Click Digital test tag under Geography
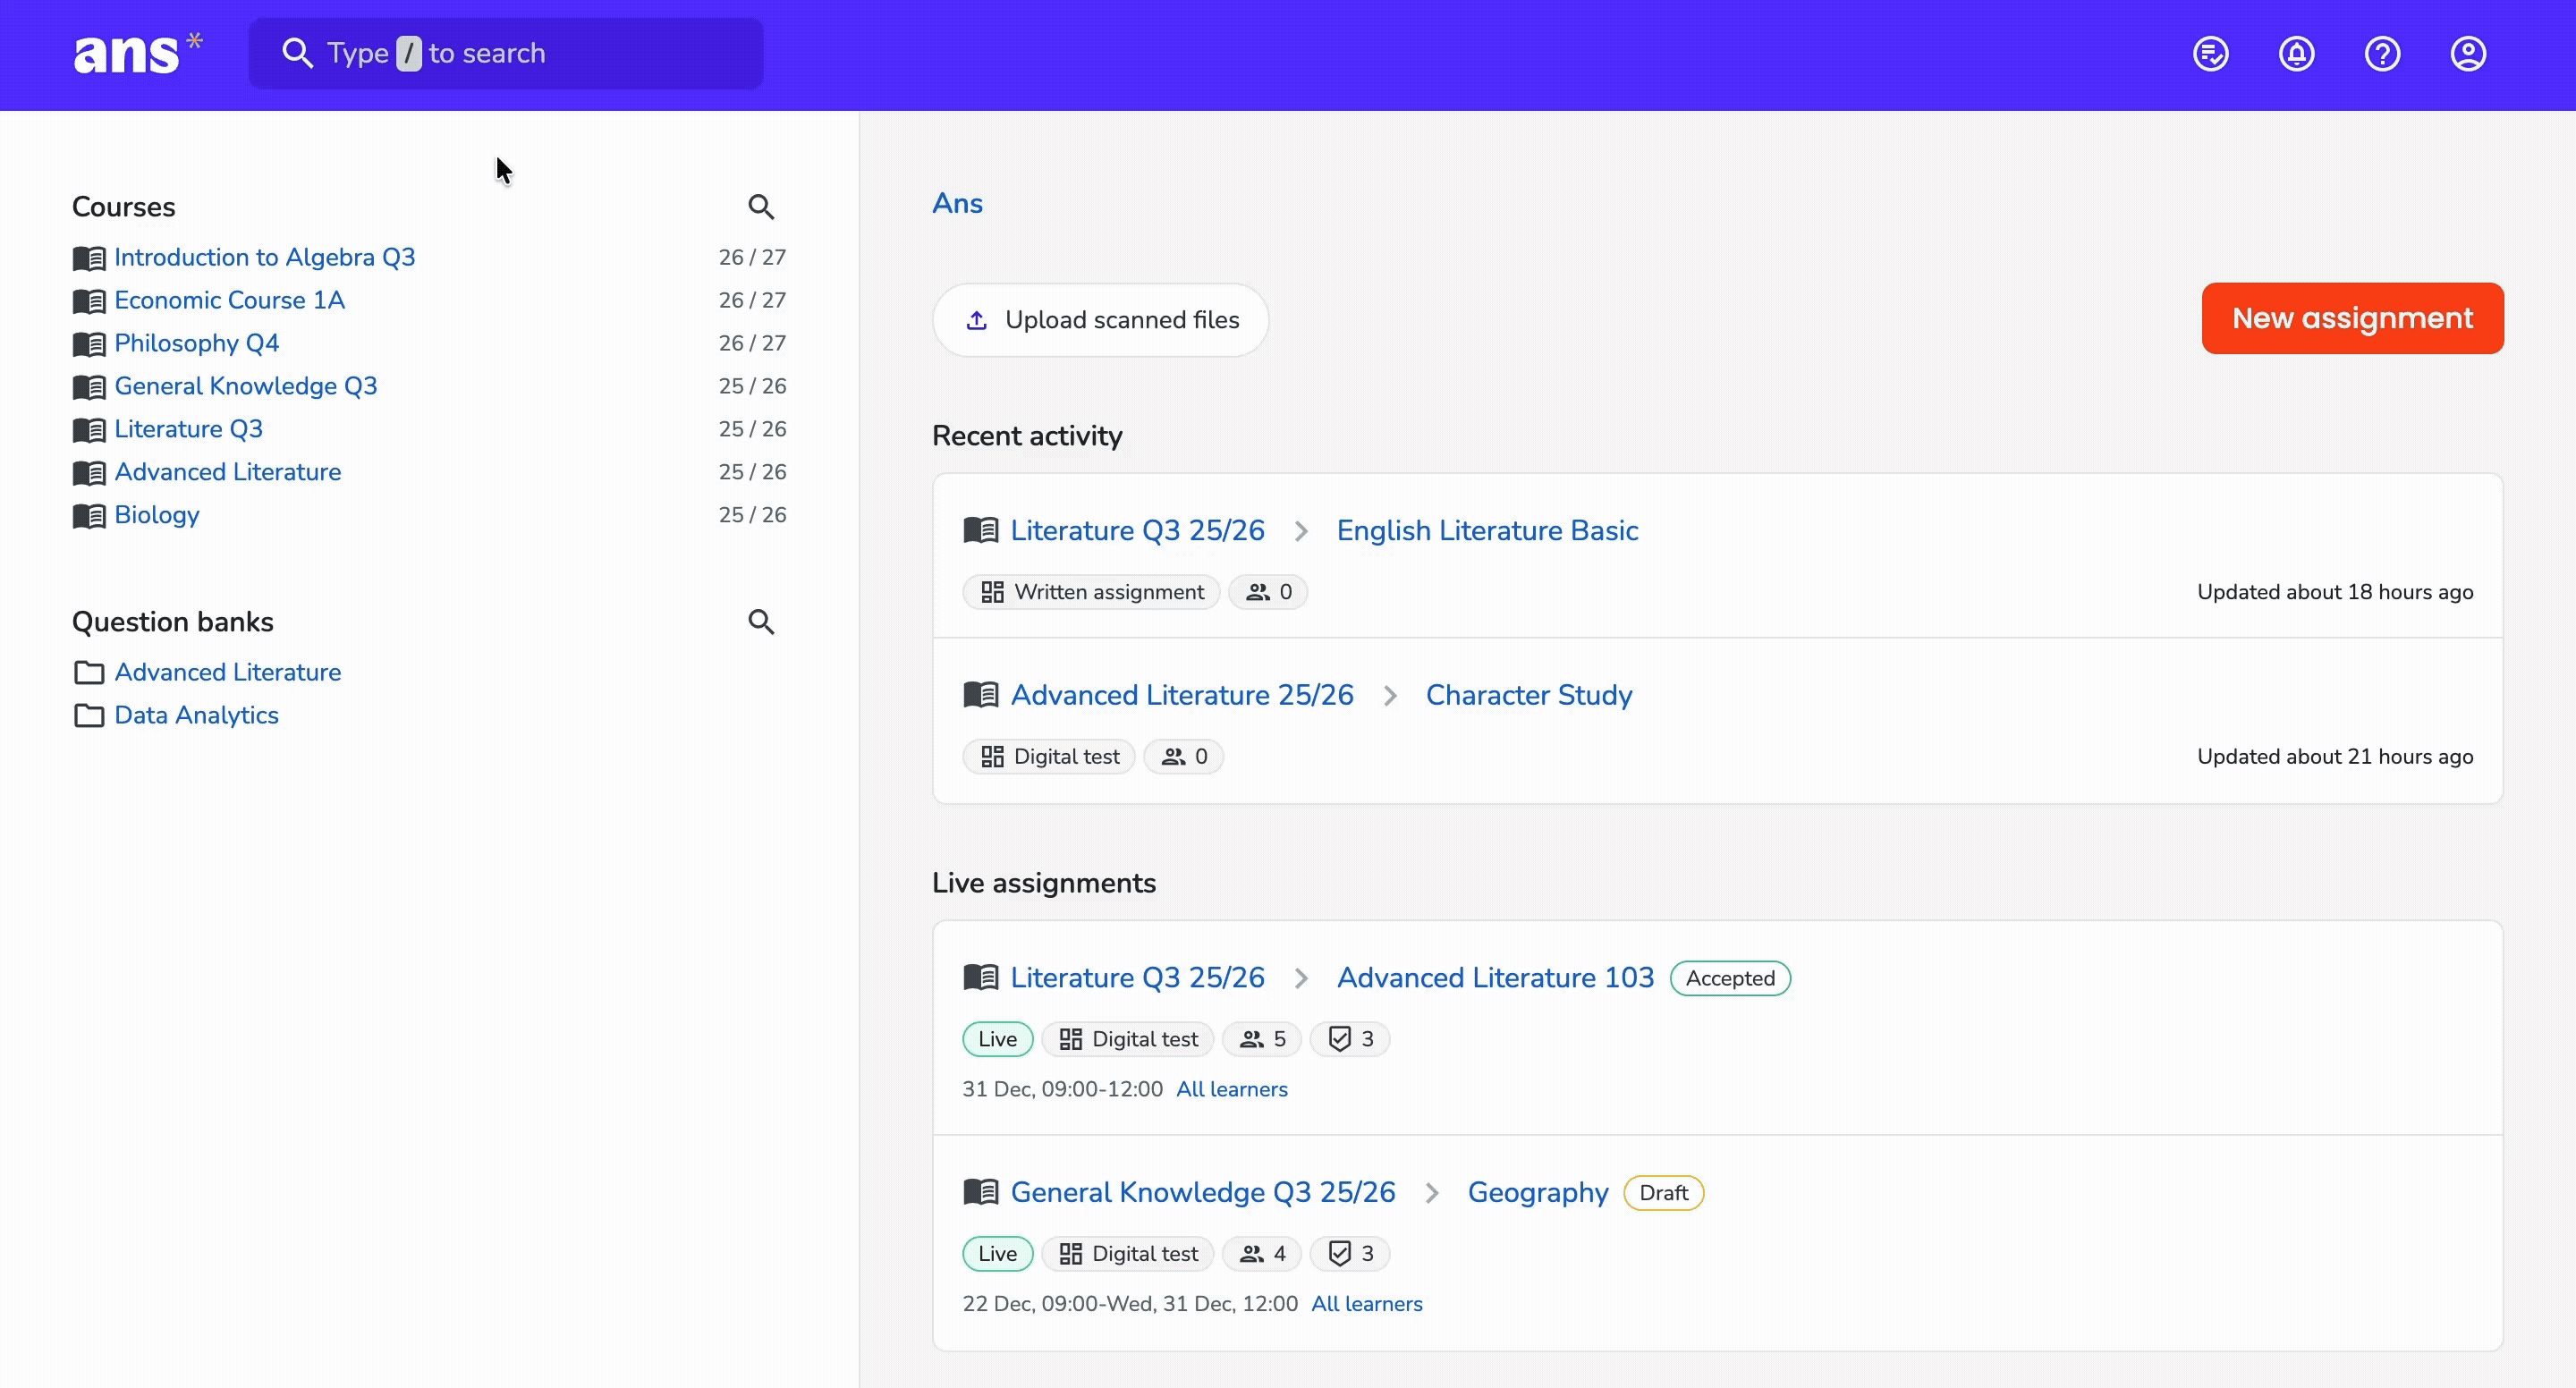Screen dimensions: 2576x1388 [x=1128, y=1254]
